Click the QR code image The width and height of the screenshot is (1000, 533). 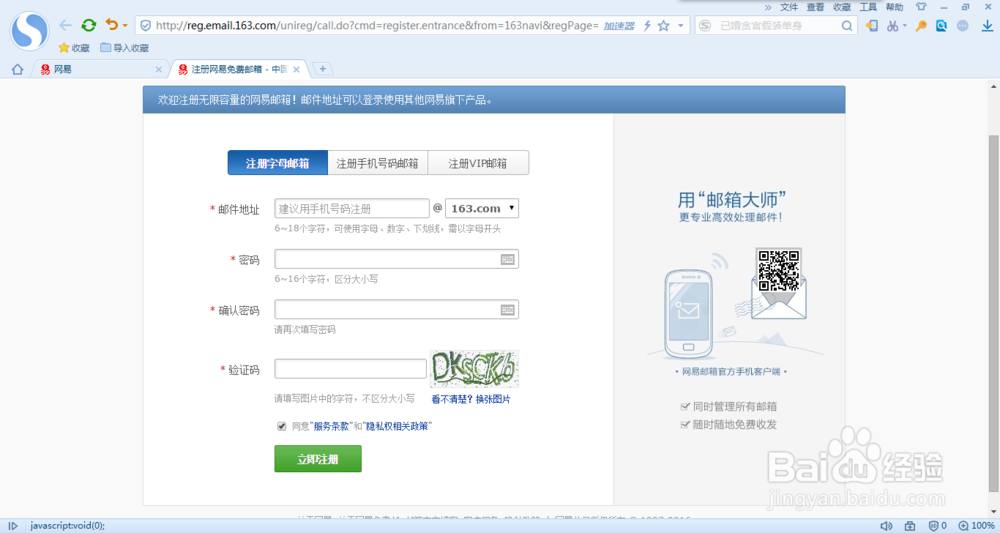tap(779, 270)
